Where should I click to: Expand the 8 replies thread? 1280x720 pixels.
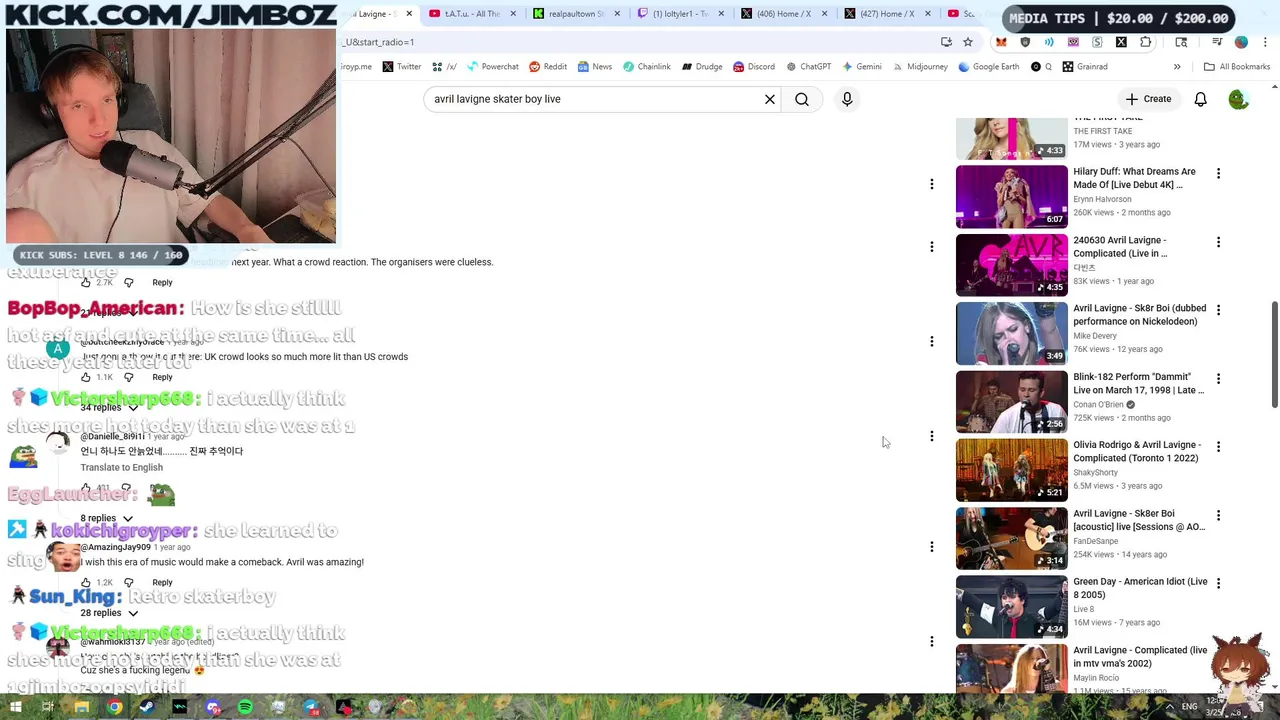tap(106, 518)
